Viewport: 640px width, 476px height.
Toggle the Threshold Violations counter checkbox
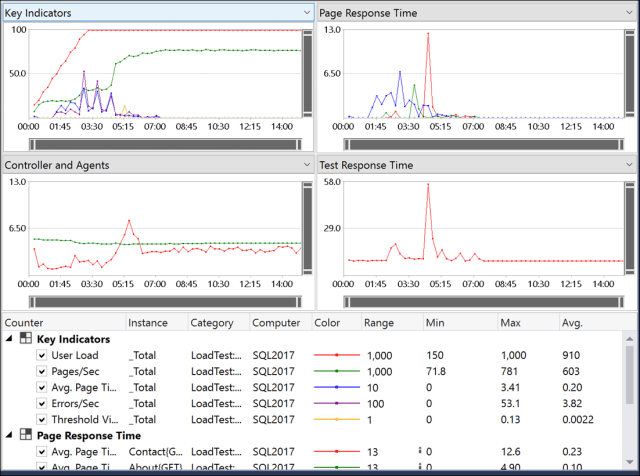41,419
